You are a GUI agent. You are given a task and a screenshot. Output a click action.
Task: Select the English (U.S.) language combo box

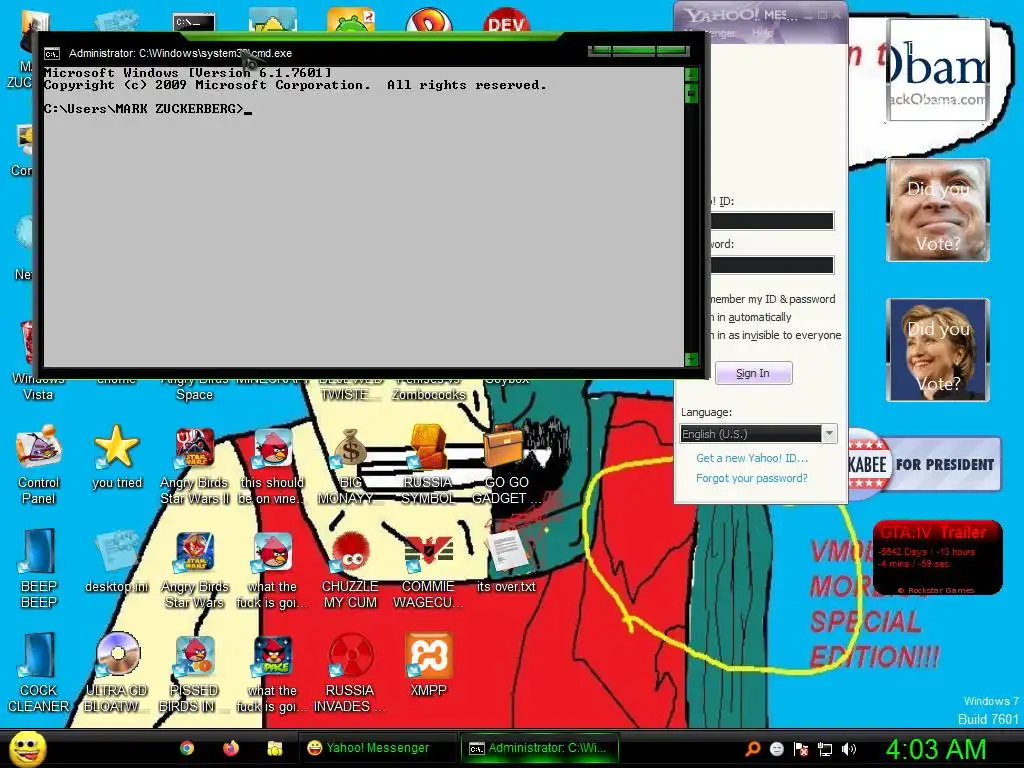(758, 434)
